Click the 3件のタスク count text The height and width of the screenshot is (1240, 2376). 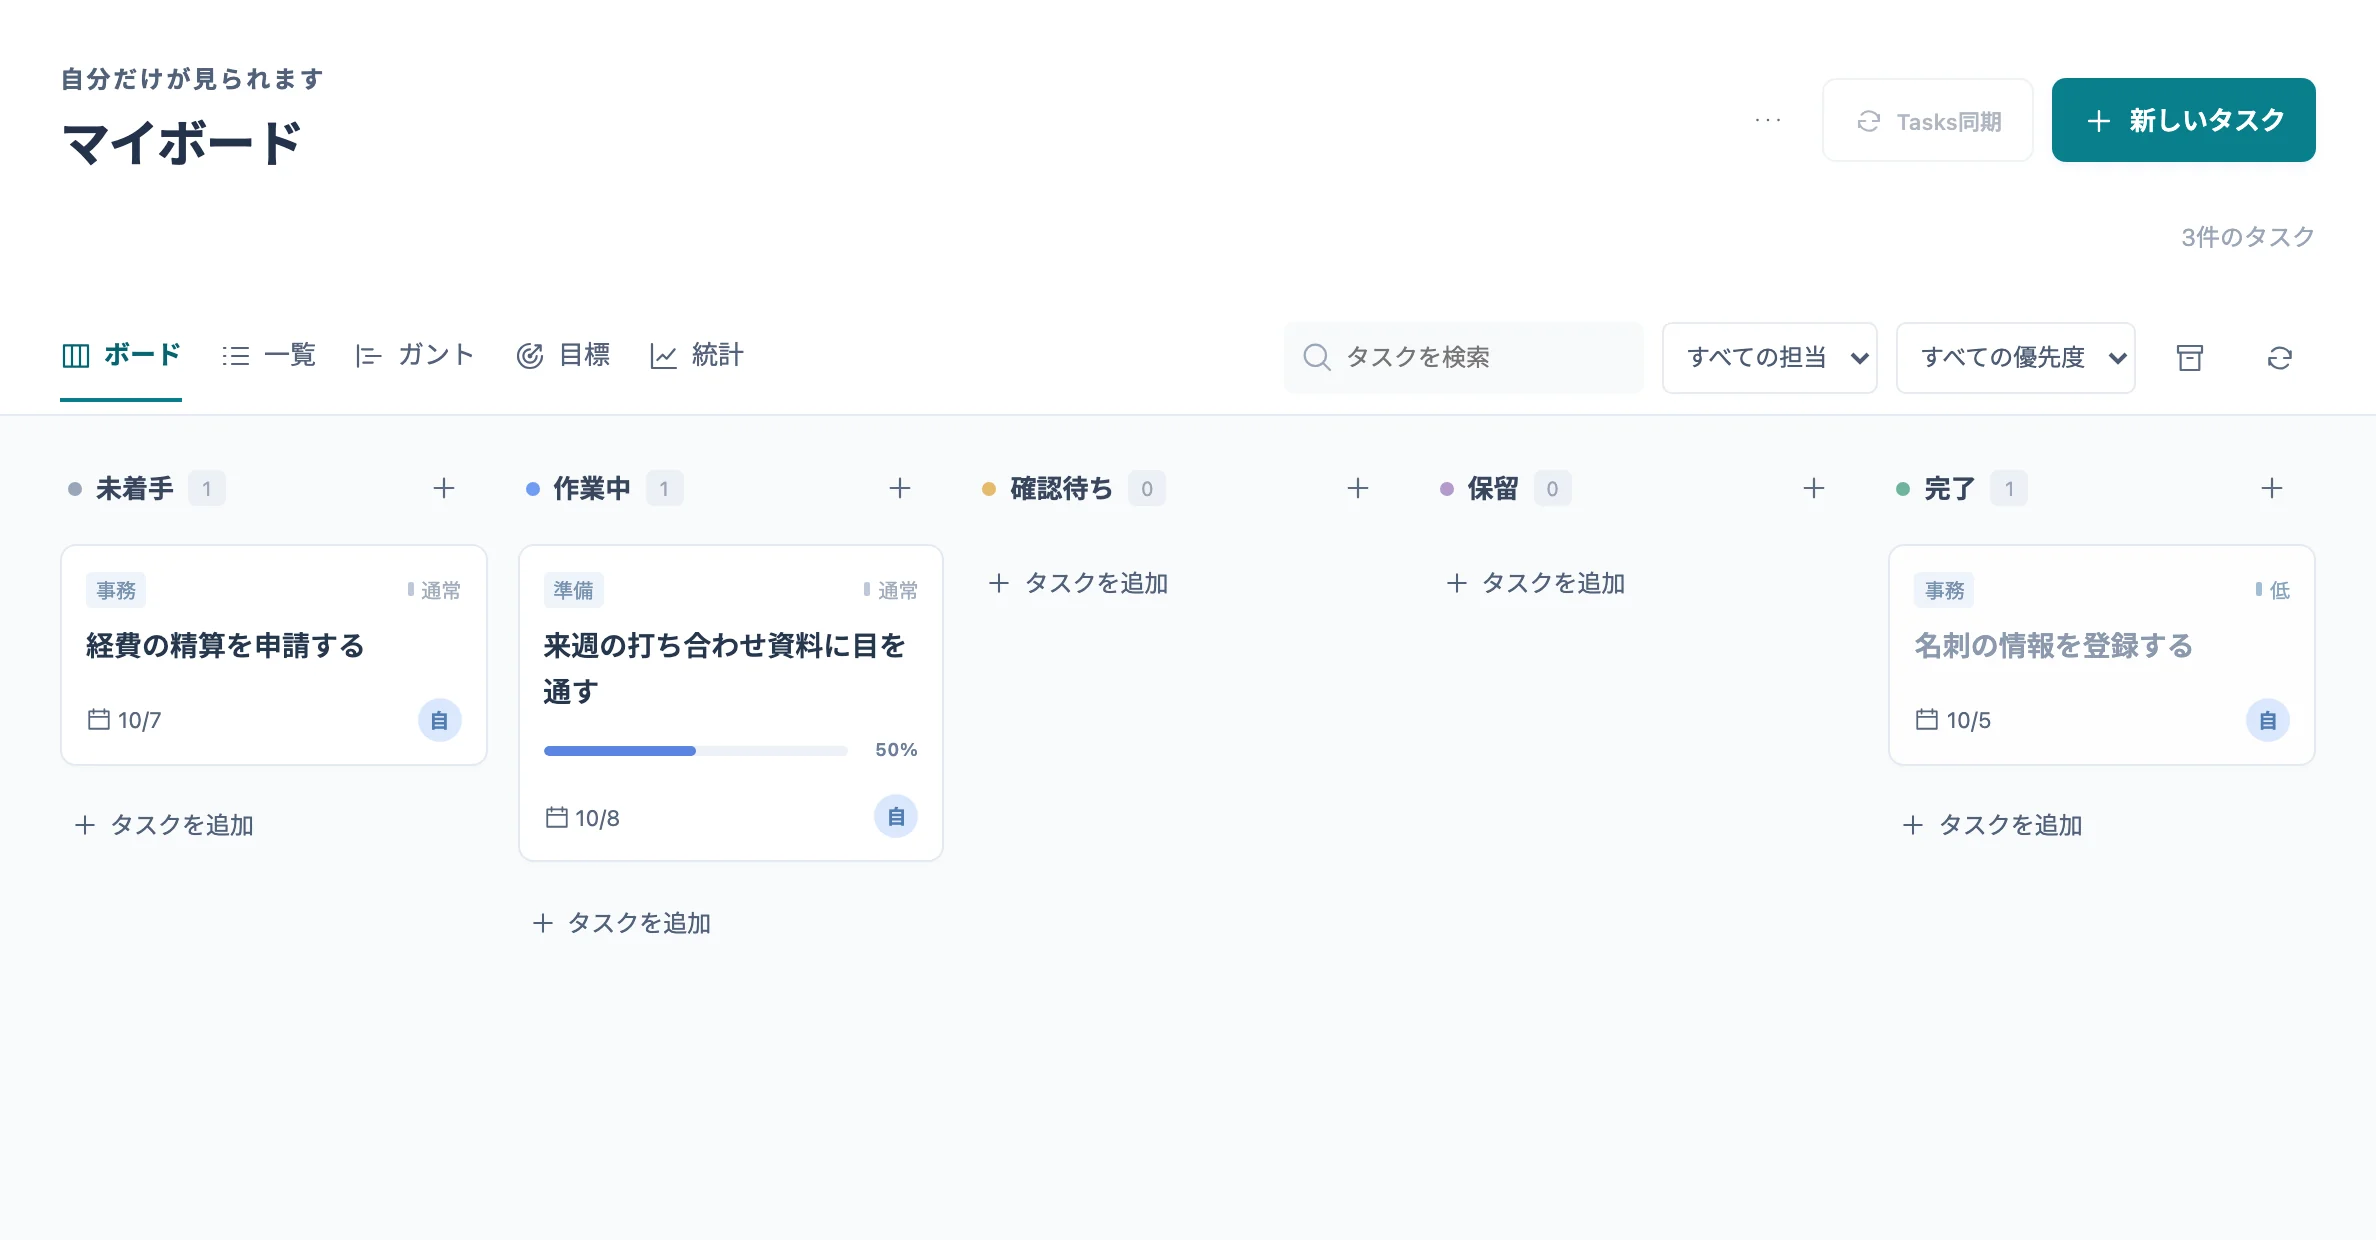coord(2248,237)
